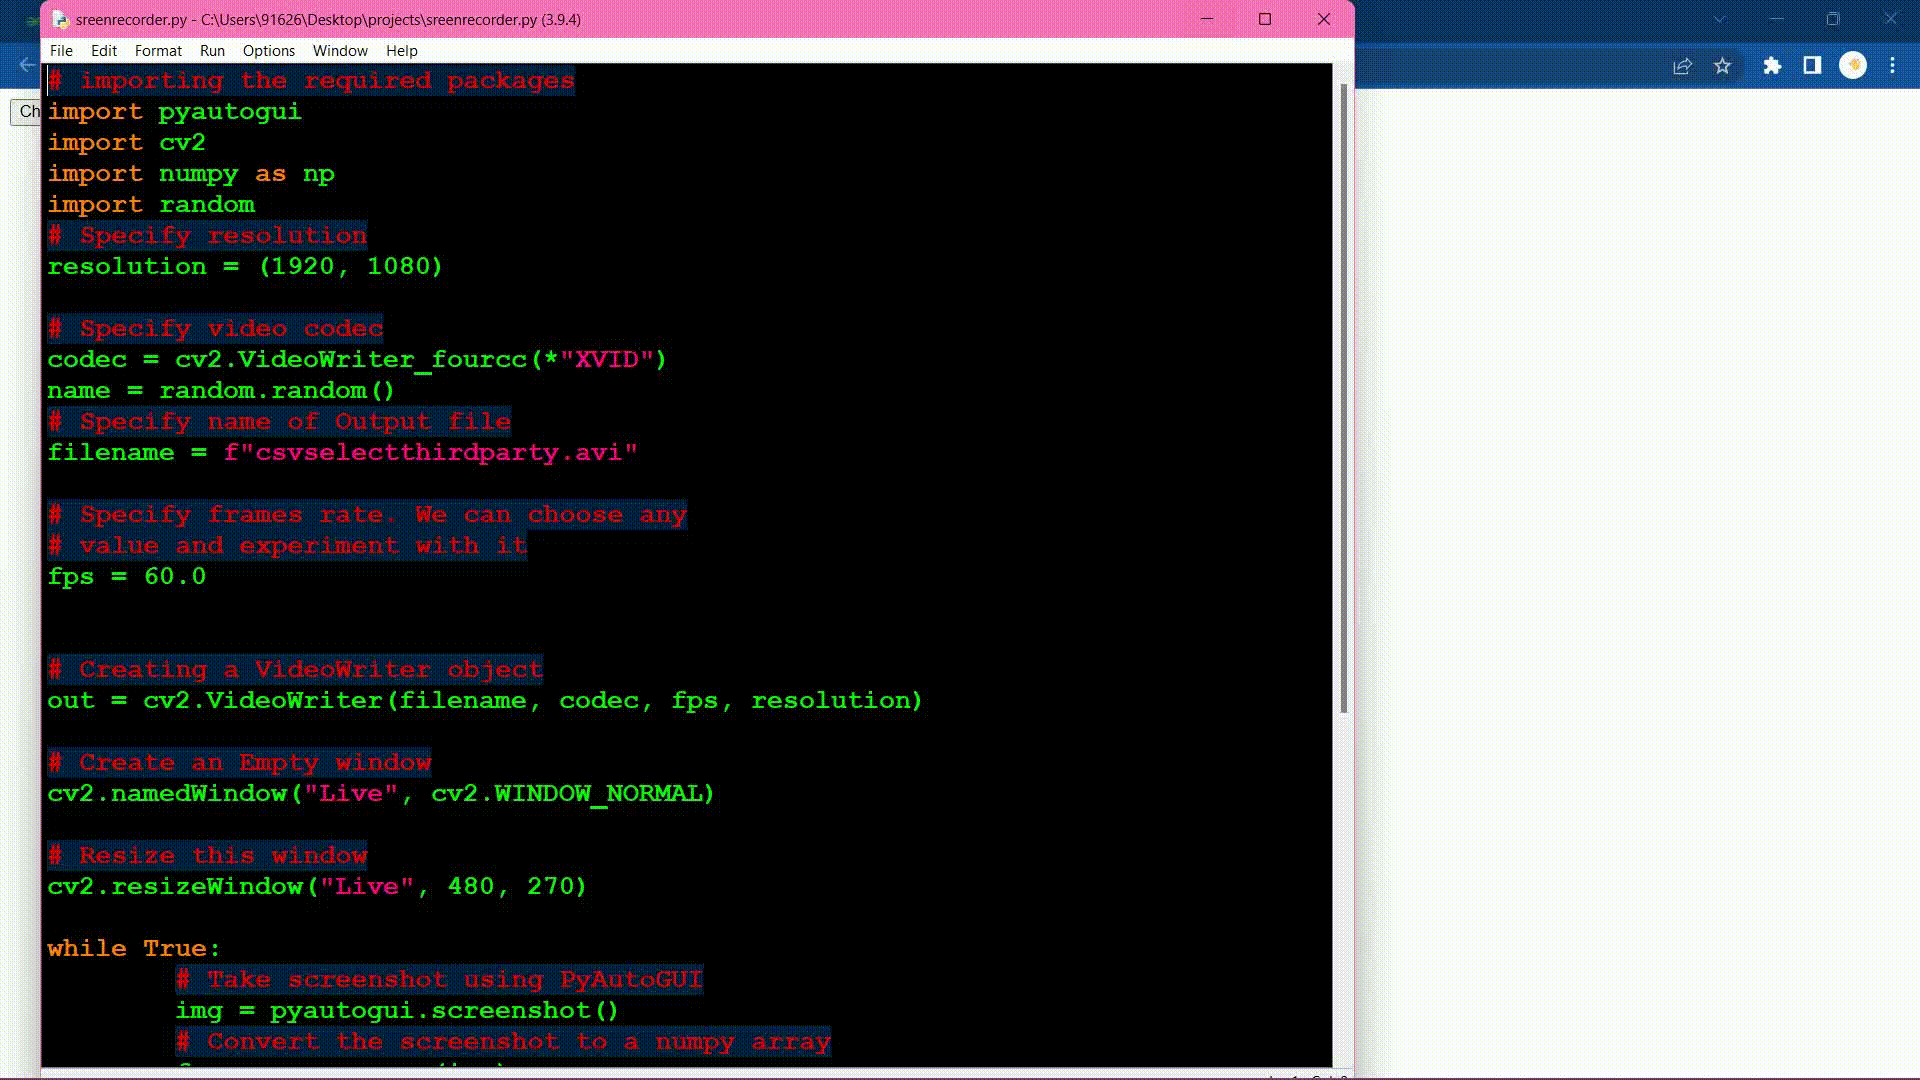The width and height of the screenshot is (1920, 1080).
Task: Toggle Chrome's side panel icon
Action: (1812, 66)
